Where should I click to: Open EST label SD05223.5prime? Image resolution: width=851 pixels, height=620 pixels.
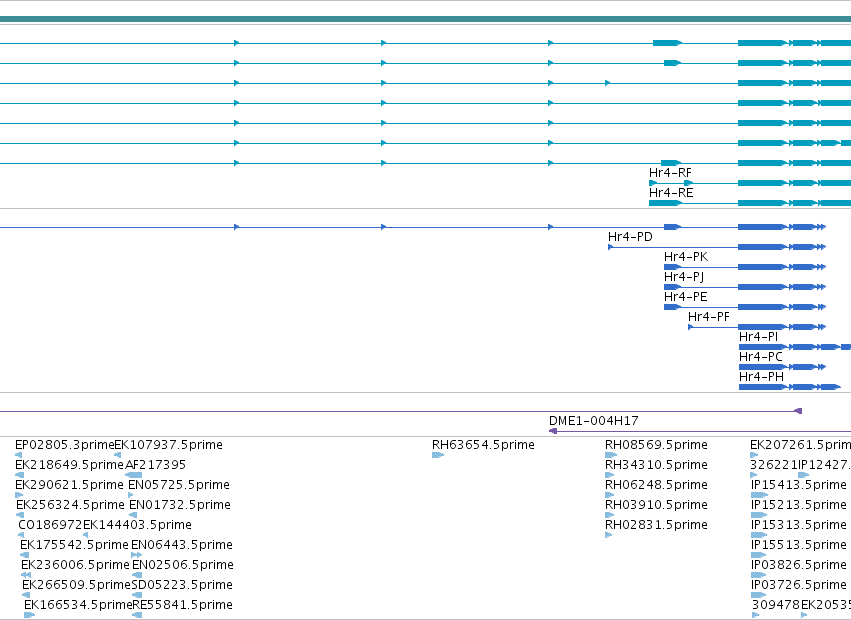tap(182, 585)
